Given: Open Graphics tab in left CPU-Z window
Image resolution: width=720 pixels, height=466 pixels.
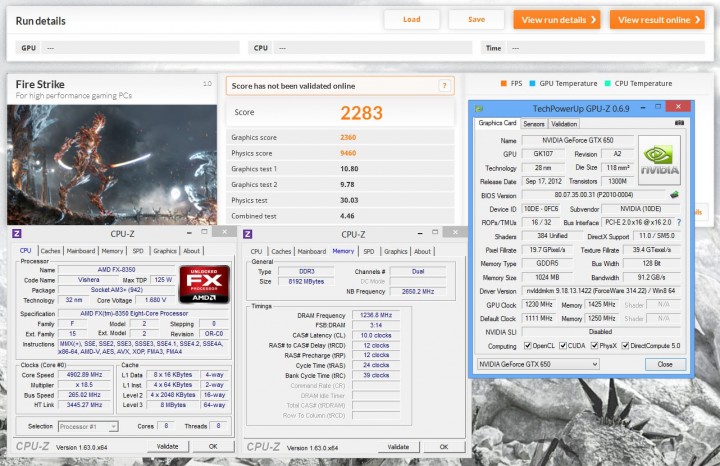Looking at the screenshot, I should [x=165, y=251].
